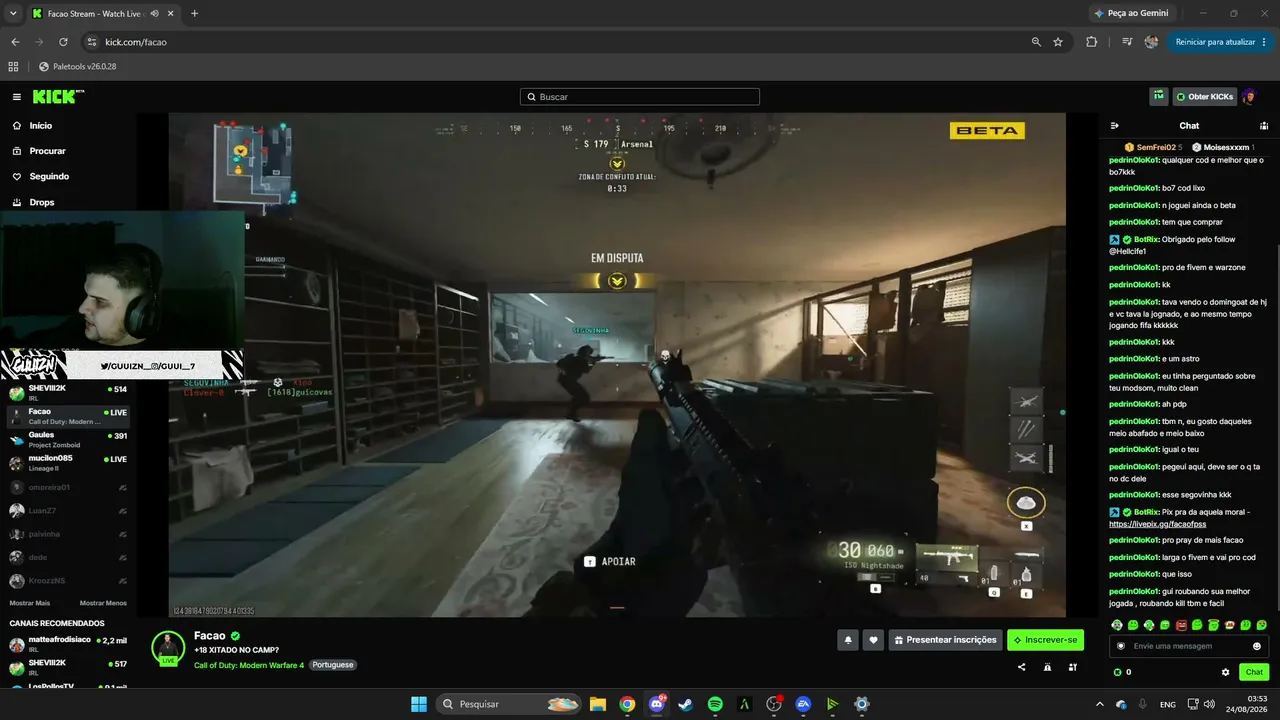1280x720 pixels.
Task: Open the Call of Duty: Modern Warfare 4 category link
Action: (249, 665)
